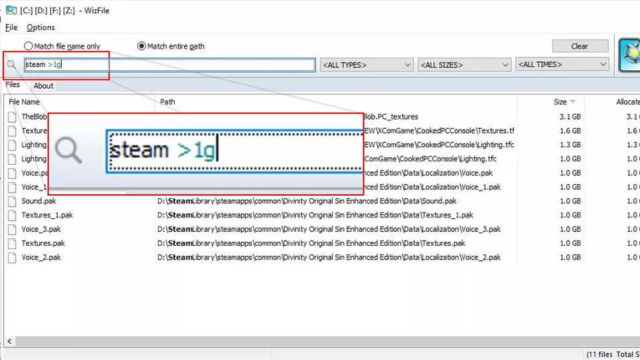This screenshot has height=360, width=640.
Task: Click the horizontal scrollbar left arrow
Action: pyautogui.click(x=9, y=341)
